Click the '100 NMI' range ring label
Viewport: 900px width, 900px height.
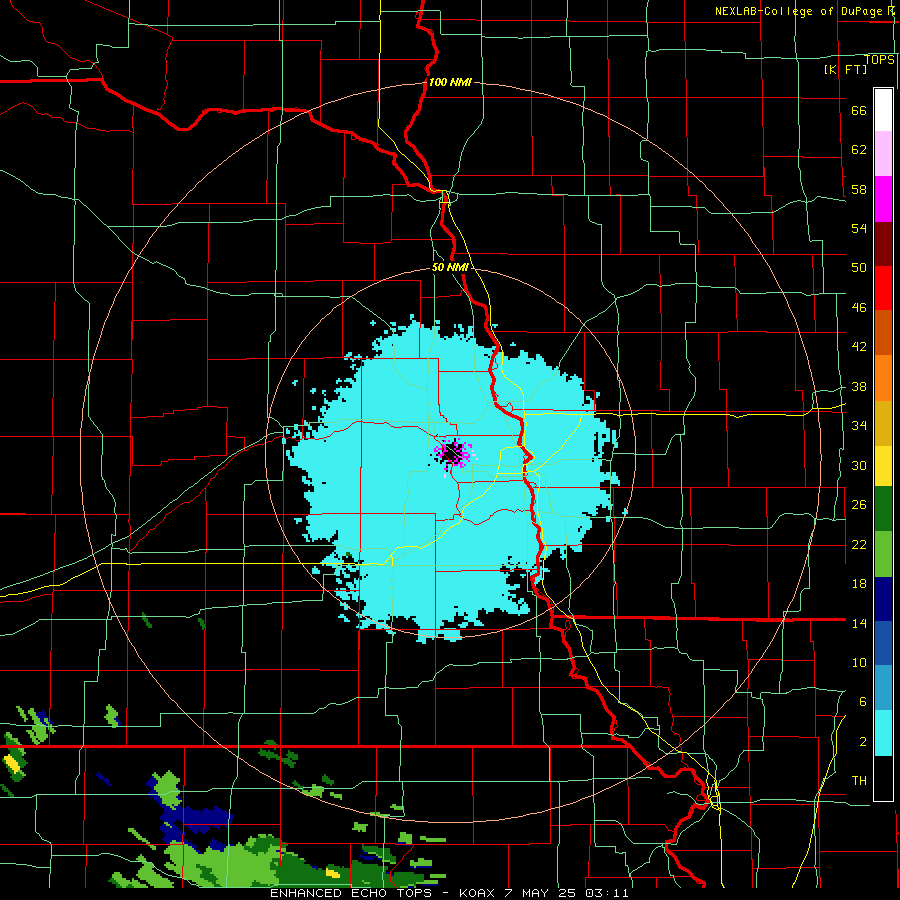pos(450,82)
